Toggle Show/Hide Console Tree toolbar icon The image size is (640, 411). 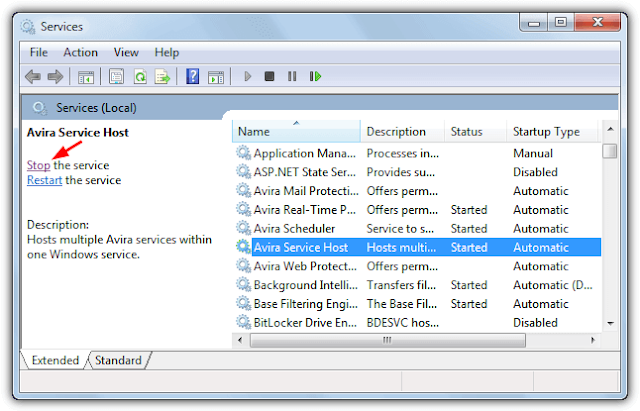pos(86,76)
